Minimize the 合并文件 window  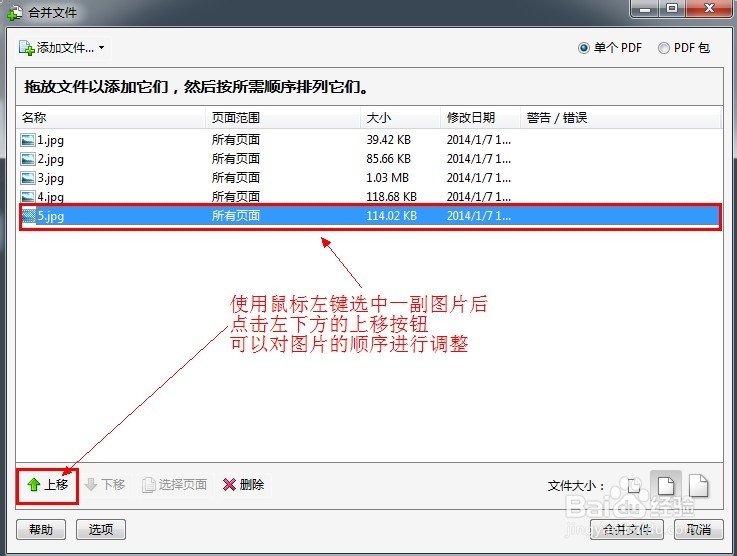pyautogui.click(x=645, y=8)
